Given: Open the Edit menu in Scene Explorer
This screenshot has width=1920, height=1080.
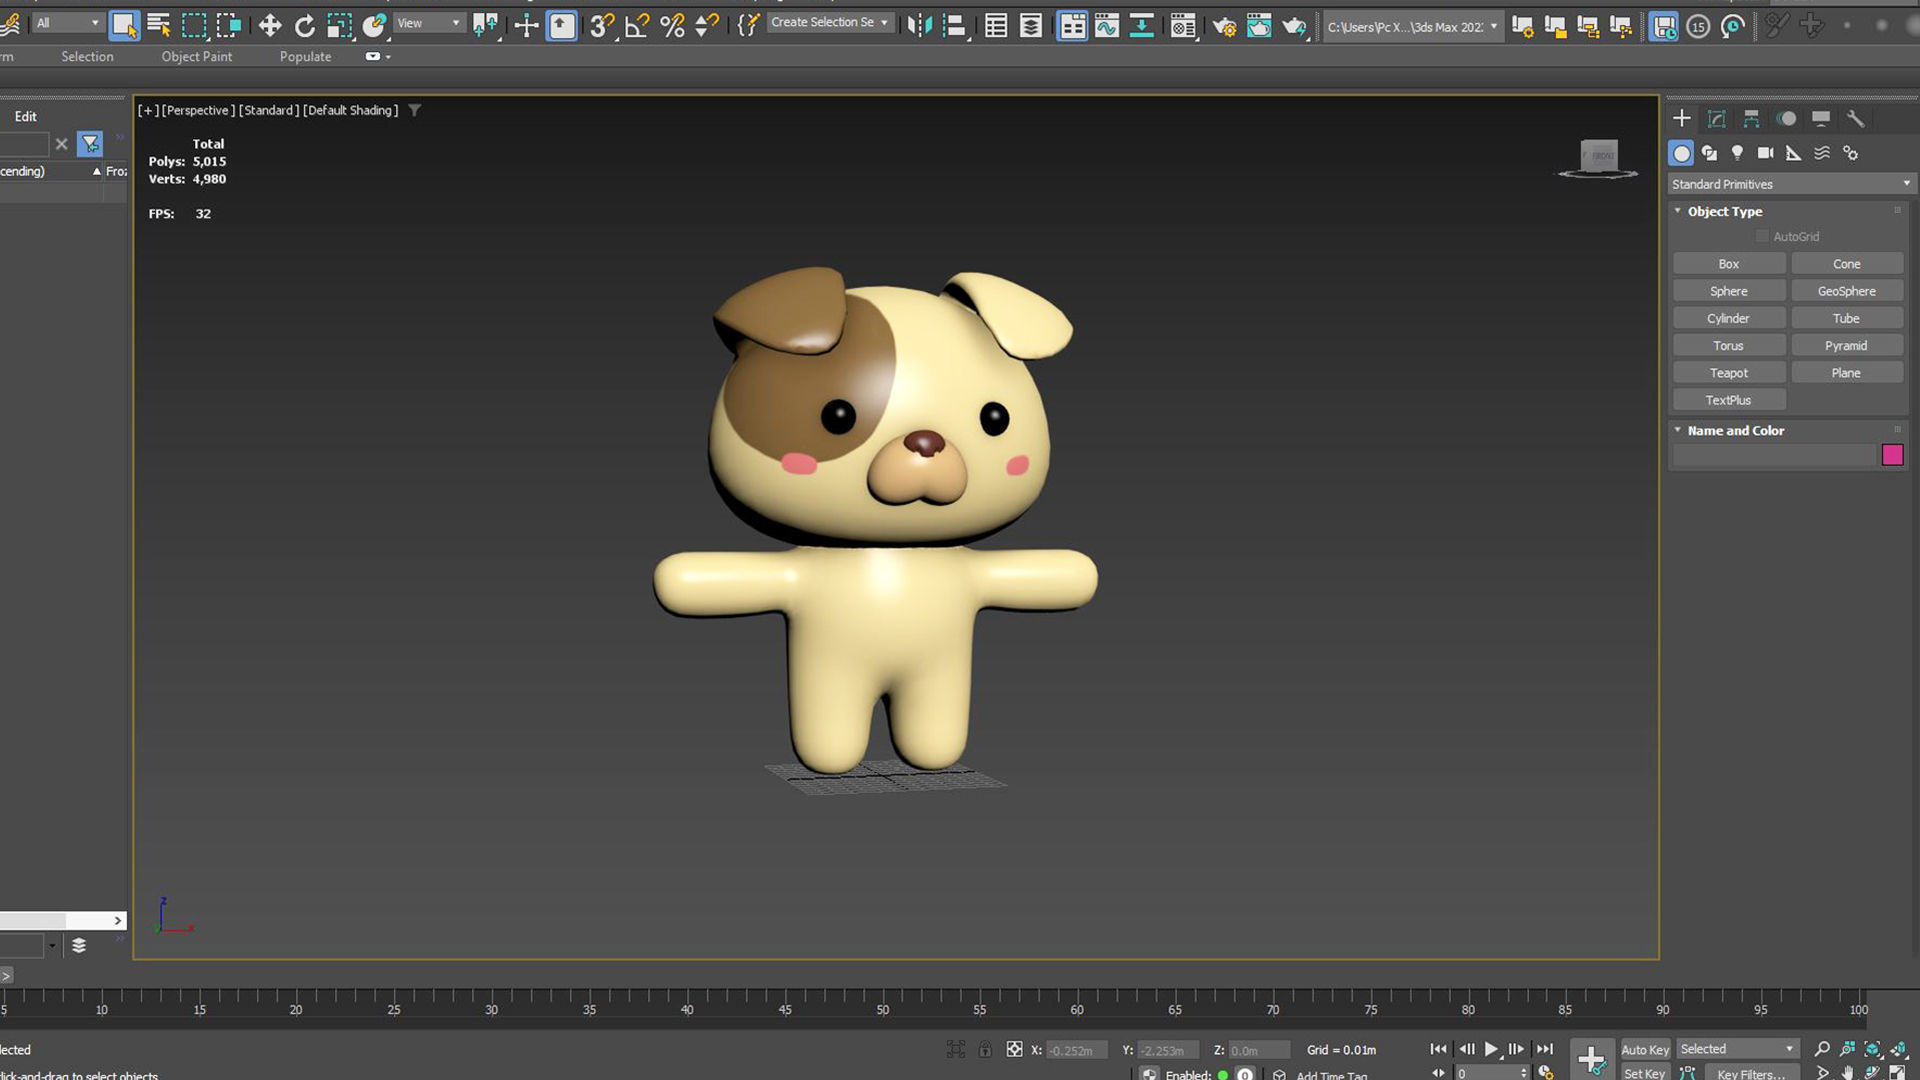Looking at the screenshot, I should [26, 116].
